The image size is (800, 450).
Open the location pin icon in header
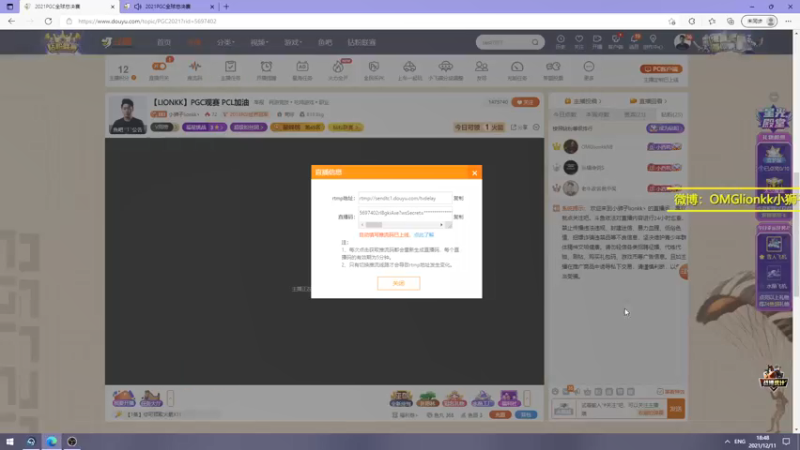653,41
